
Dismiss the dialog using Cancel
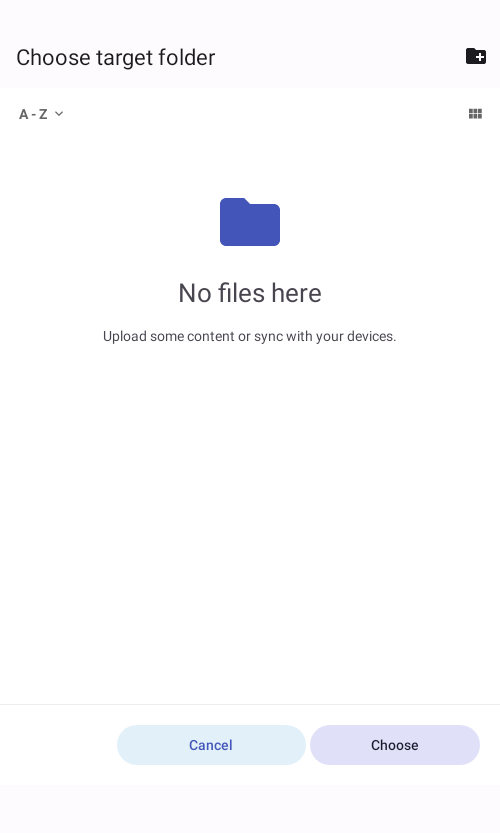pos(211,745)
